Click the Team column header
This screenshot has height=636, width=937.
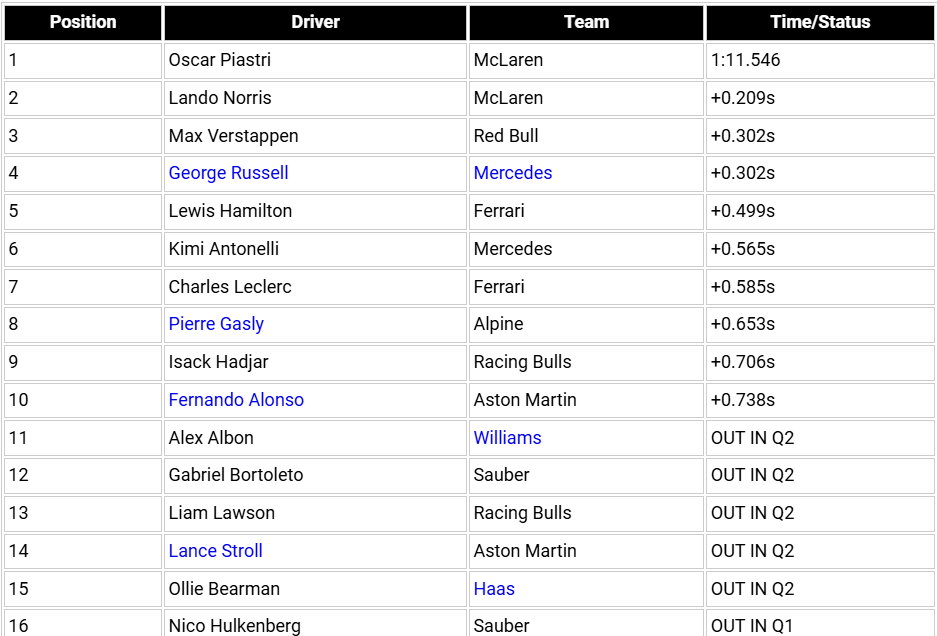(586, 23)
